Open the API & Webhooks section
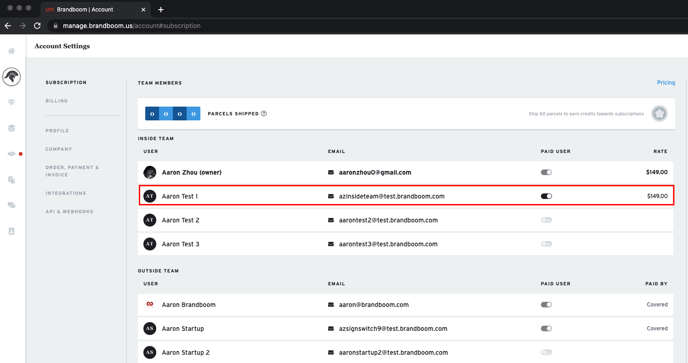The image size is (688, 363). [69, 212]
